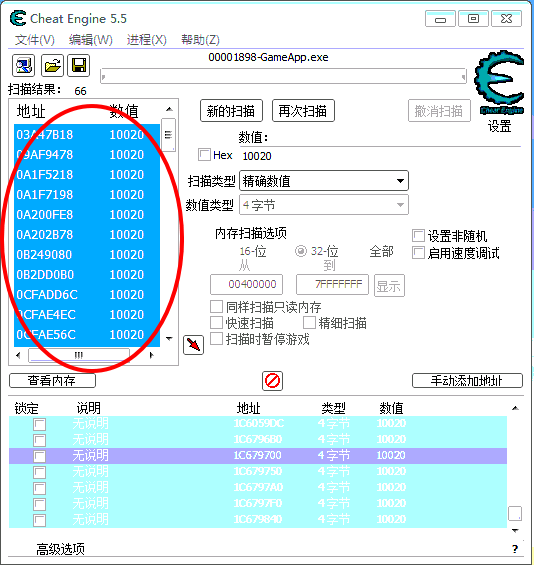Click the 地址 column header in scan results
This screenshot has height=565, width=534.
(x=31, y=111)
